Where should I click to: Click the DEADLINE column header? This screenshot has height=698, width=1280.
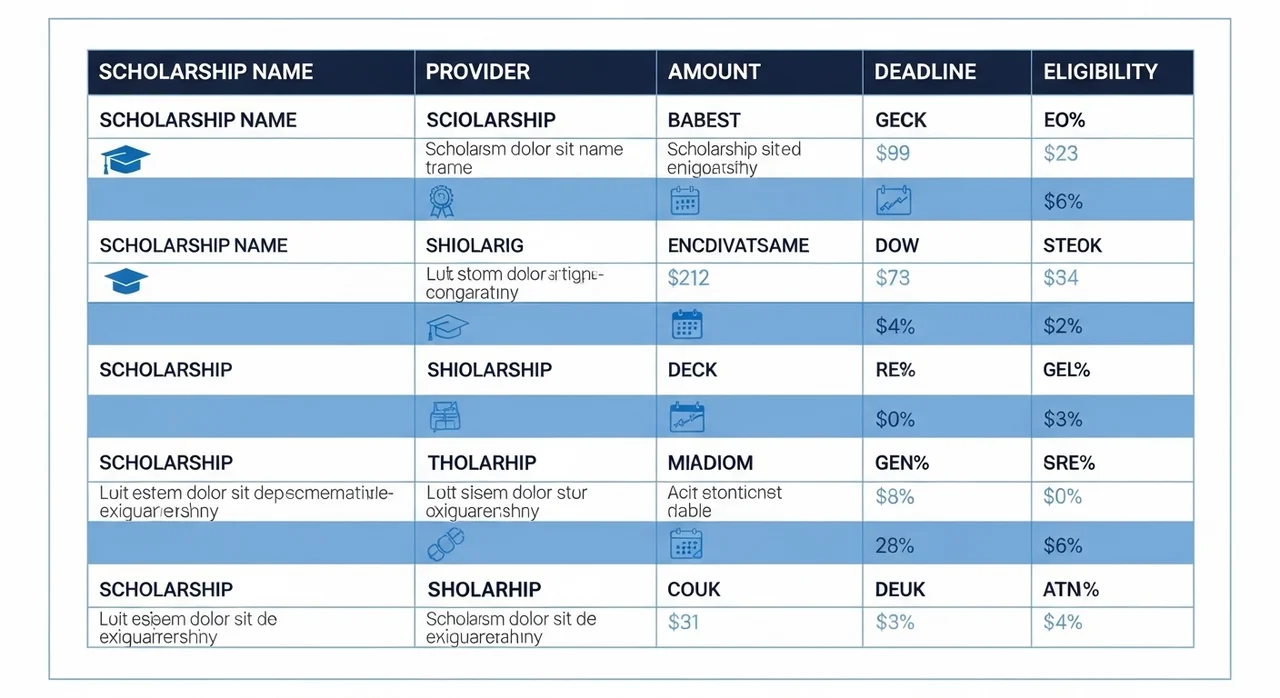point(924,72)
